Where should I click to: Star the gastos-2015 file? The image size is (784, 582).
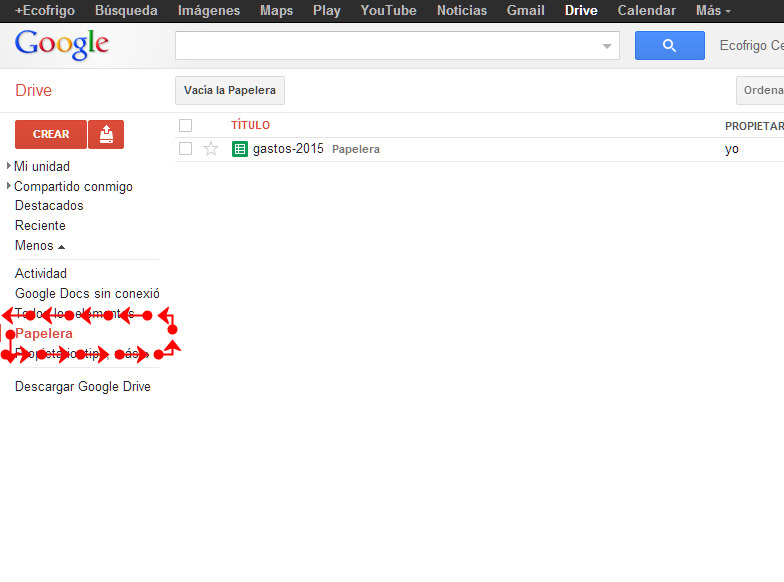coord(211,149)
